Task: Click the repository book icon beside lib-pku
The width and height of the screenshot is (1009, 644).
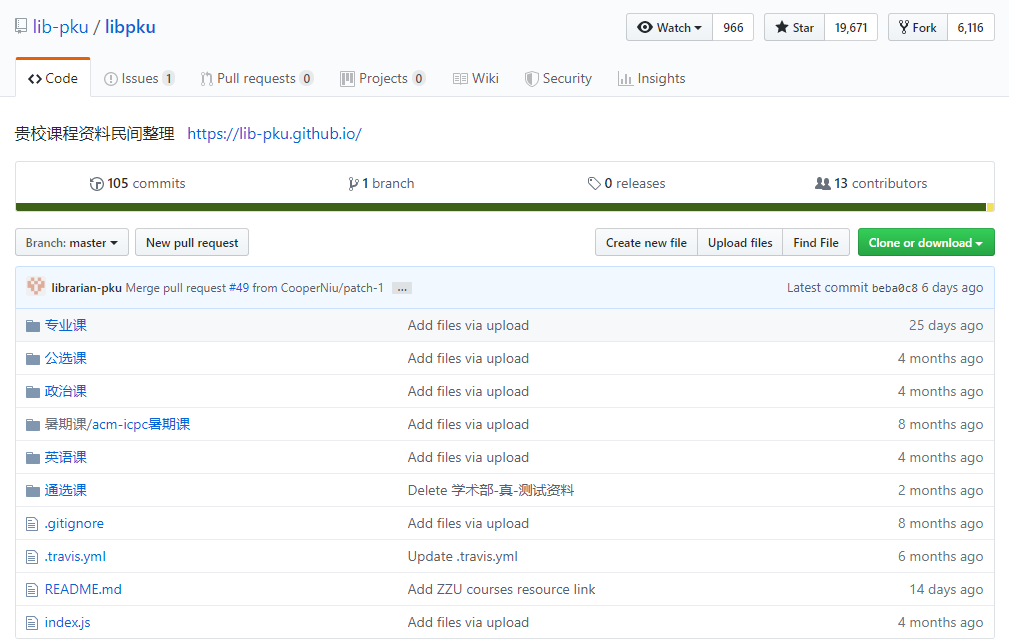Action: [x=20, y=25]
